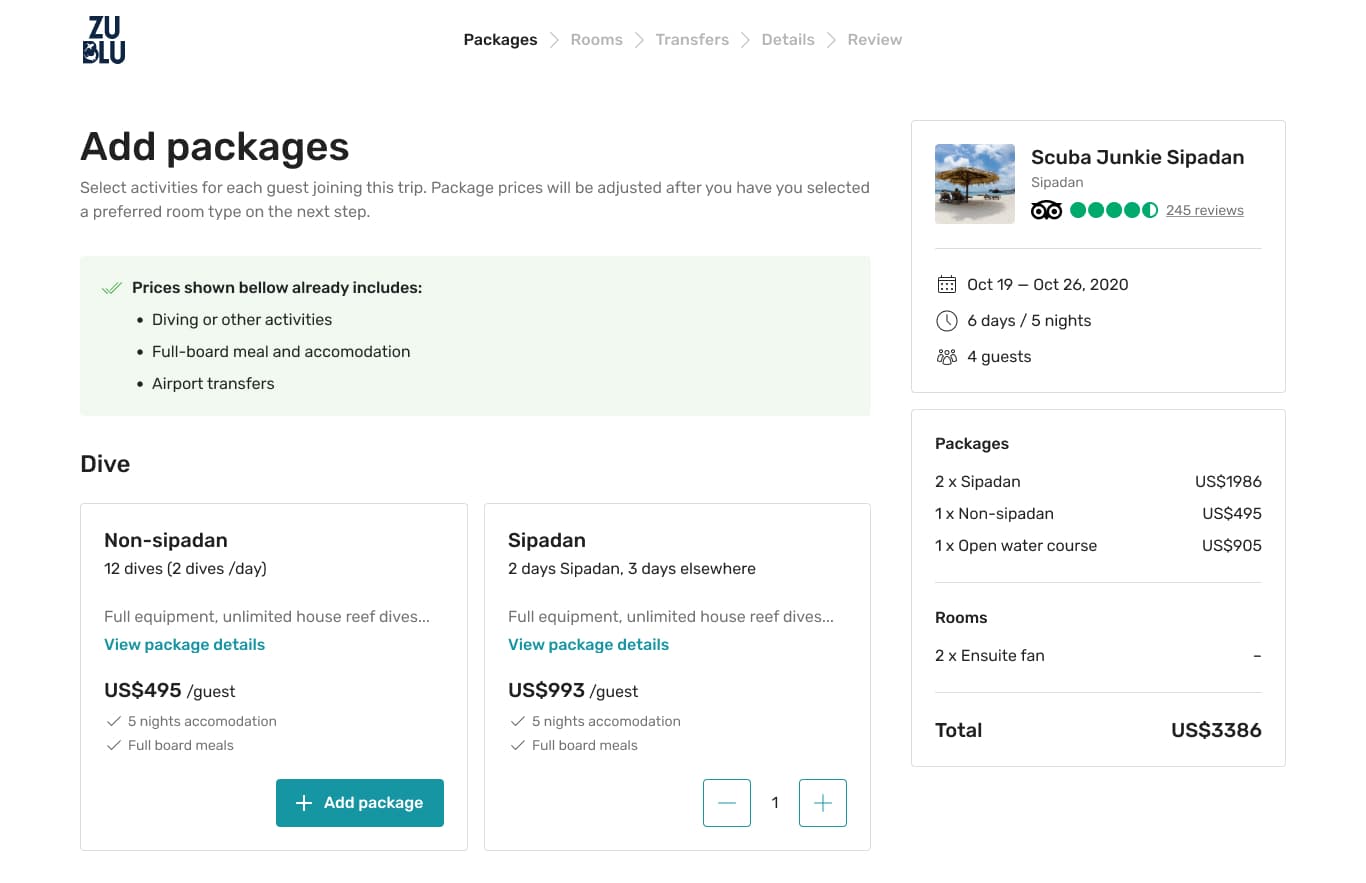This screenshot has height=883, width=1366.
Task: Open the 245 reviews link
Action: (x=1205, y=210)
